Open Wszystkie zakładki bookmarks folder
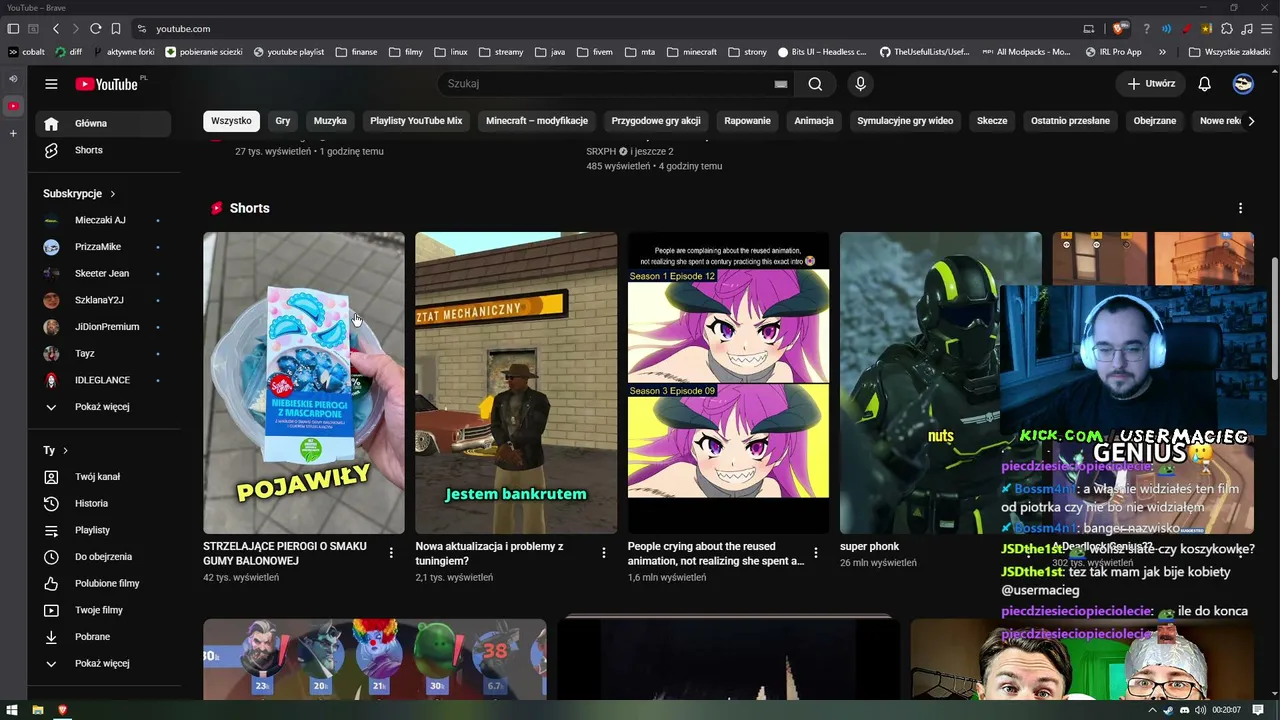 (1229, 52)
